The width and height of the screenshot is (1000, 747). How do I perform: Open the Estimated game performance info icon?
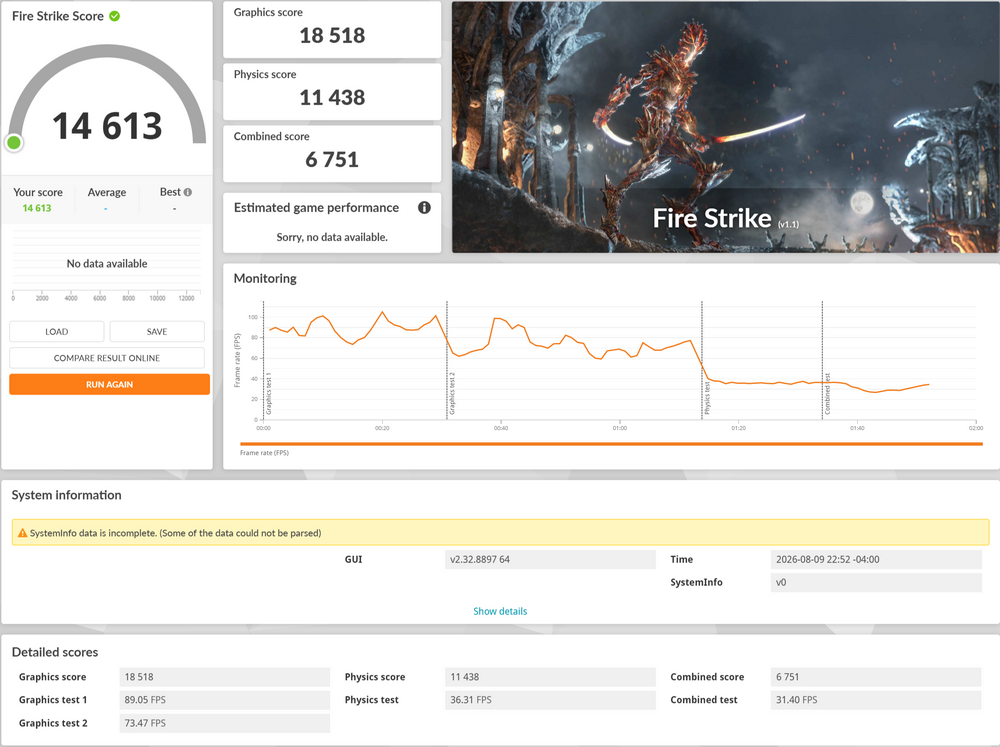(424, 207)
